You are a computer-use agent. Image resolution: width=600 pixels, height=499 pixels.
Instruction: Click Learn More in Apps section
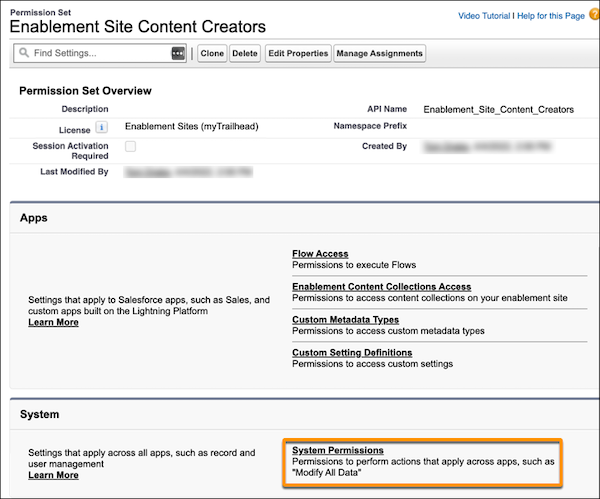point(53,322)
